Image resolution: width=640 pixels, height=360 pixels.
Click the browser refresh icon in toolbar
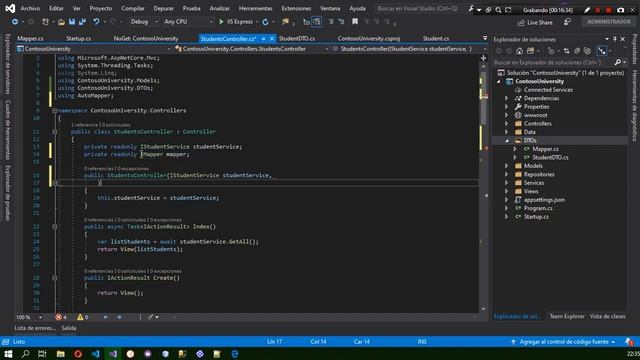point(265,22)
